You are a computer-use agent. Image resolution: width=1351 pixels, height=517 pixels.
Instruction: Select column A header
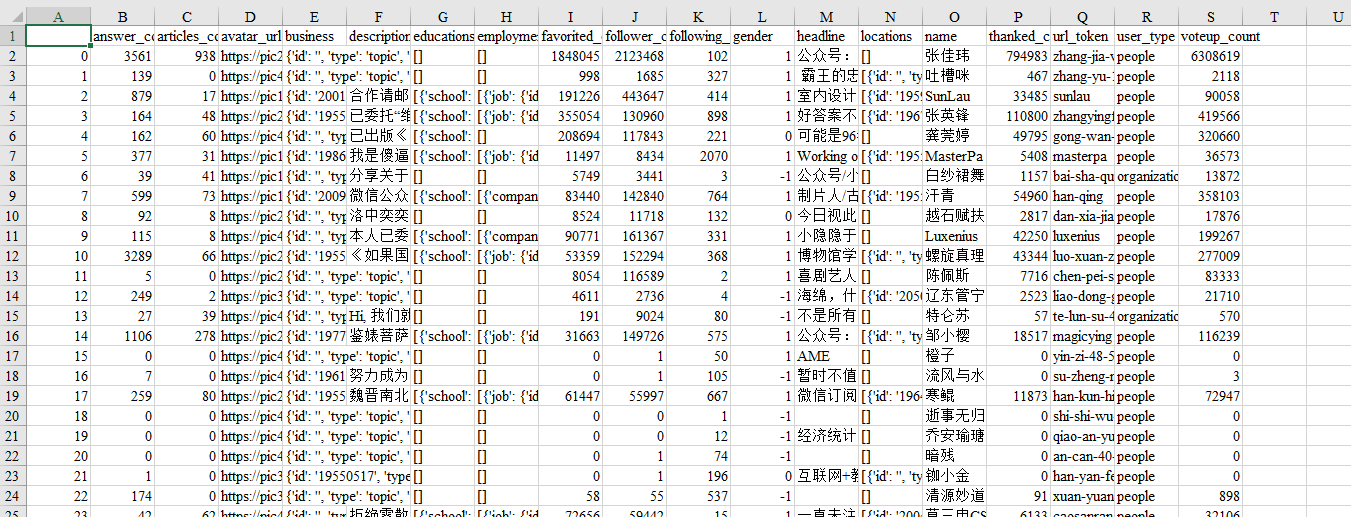coord(57,16)
